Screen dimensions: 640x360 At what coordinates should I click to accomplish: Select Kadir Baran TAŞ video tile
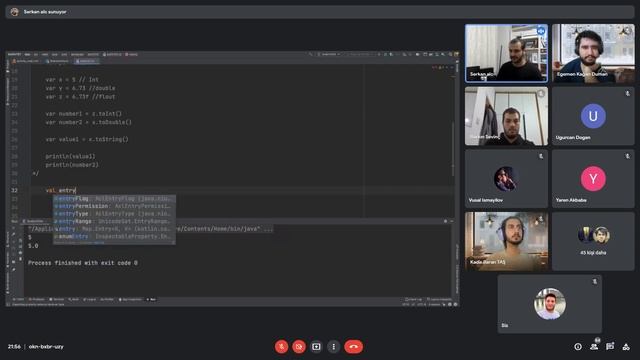[x=506, y=241]
